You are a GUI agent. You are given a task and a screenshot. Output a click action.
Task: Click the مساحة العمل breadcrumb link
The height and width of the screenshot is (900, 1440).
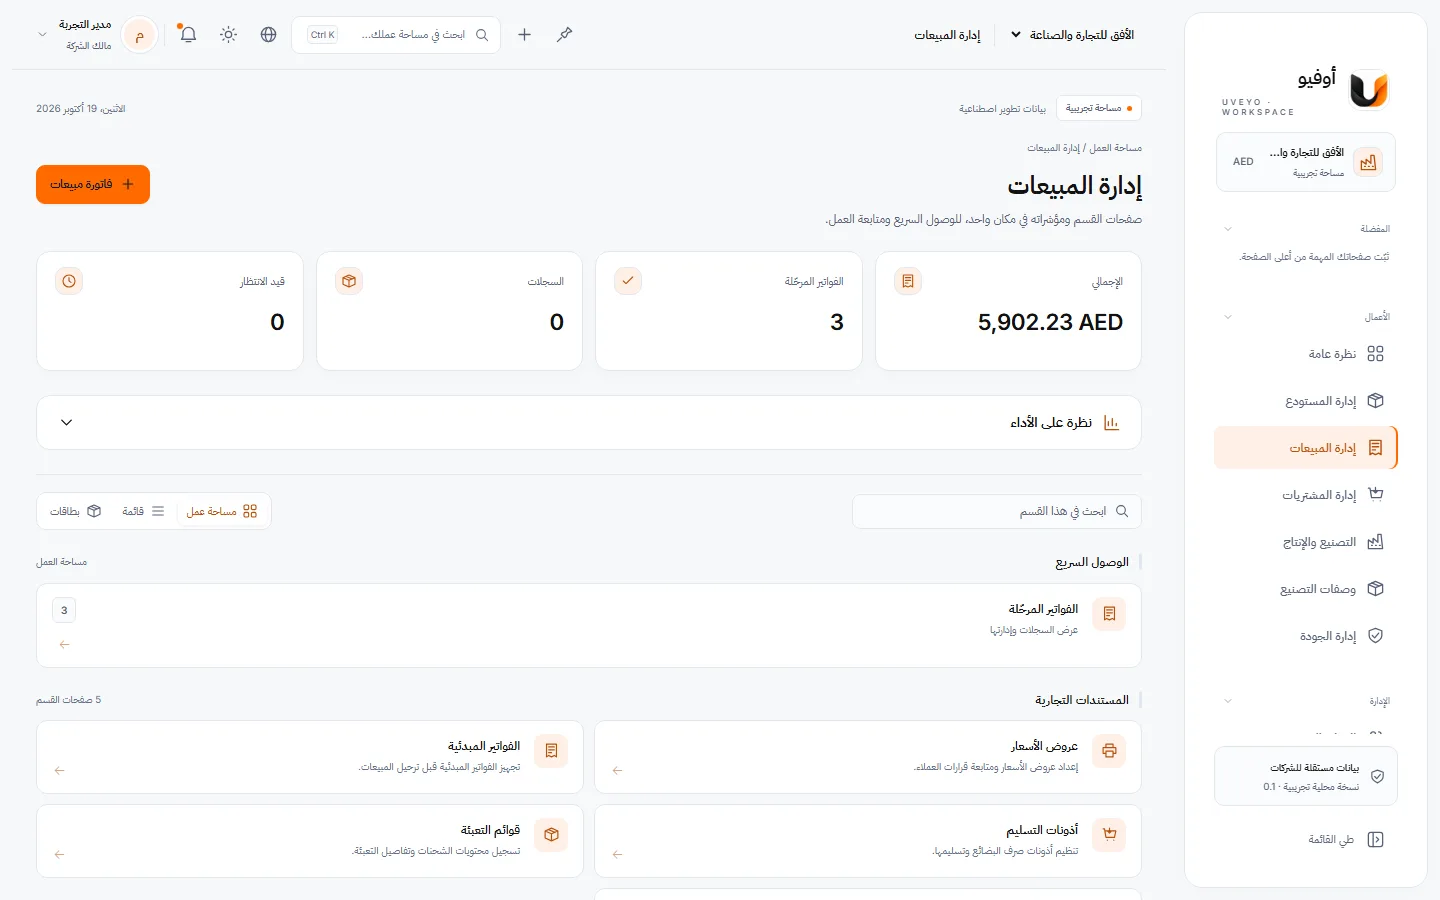[1116, 148]
